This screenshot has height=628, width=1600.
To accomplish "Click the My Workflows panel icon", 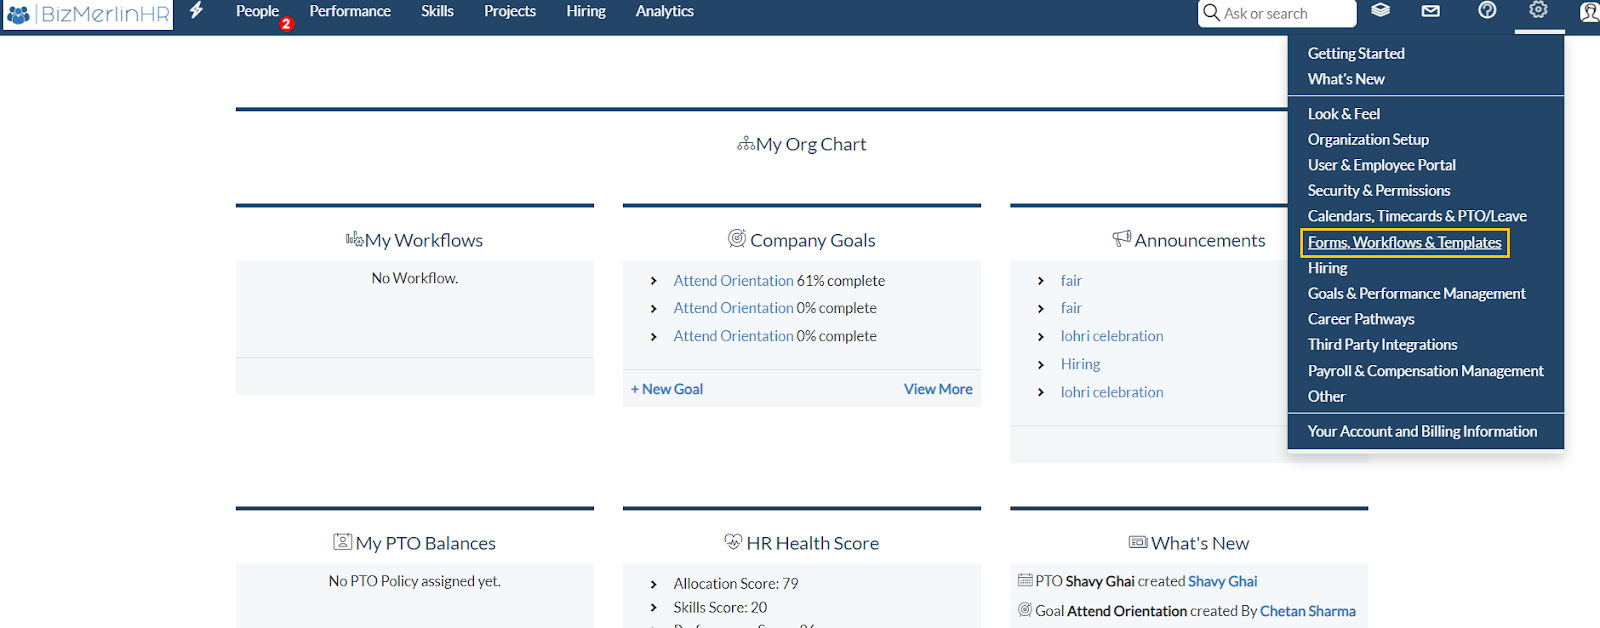I will point(354,239).
